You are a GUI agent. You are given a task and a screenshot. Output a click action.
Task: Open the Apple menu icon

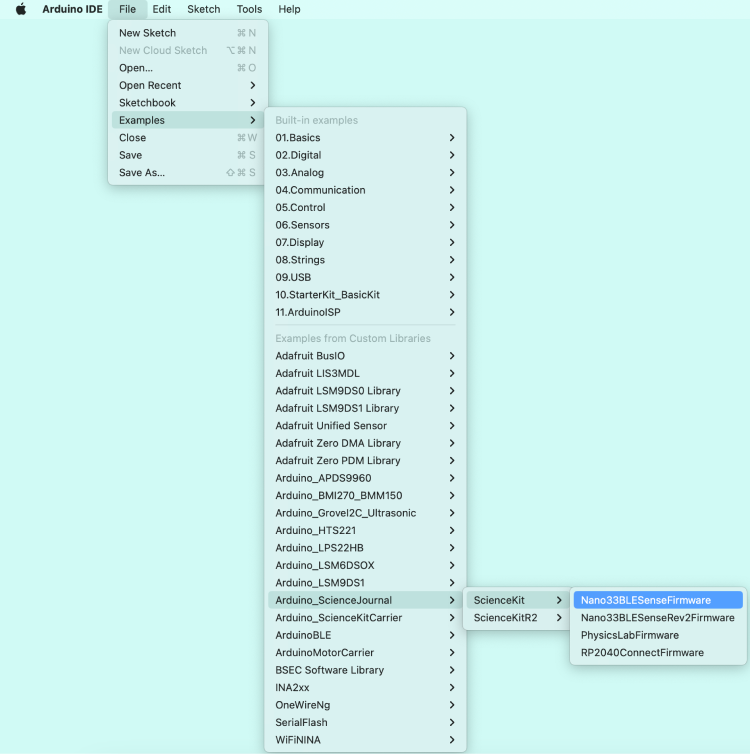(x=21, y=9)
